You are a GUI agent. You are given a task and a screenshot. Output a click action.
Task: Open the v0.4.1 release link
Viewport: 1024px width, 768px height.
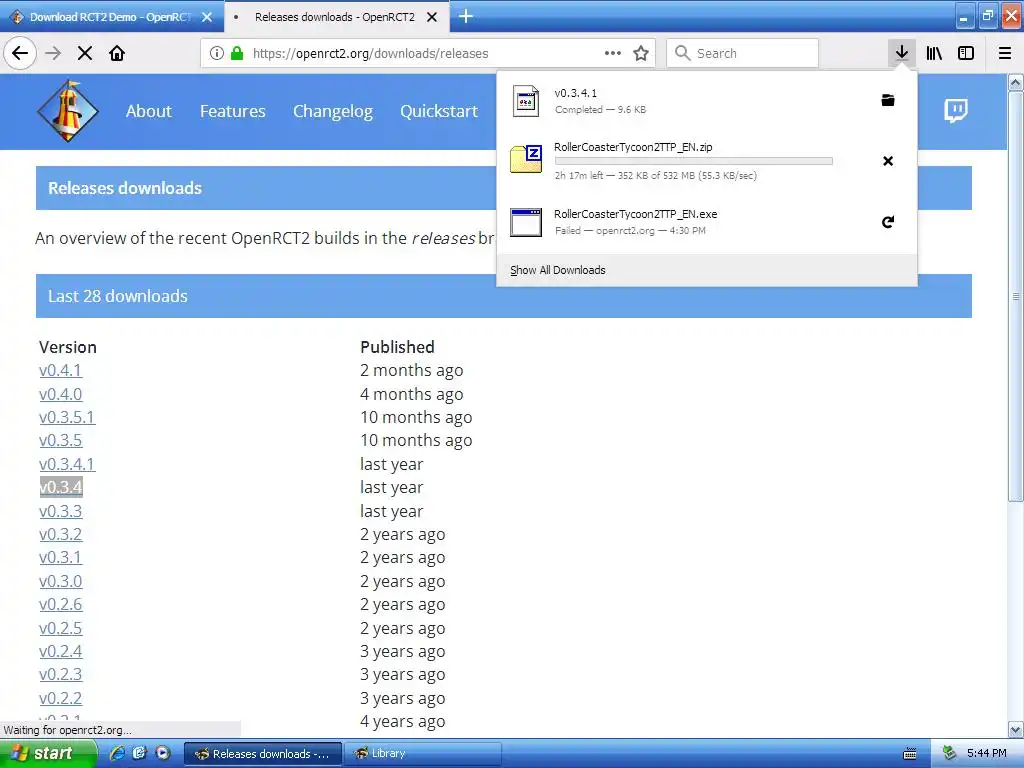tap(61, 370)
